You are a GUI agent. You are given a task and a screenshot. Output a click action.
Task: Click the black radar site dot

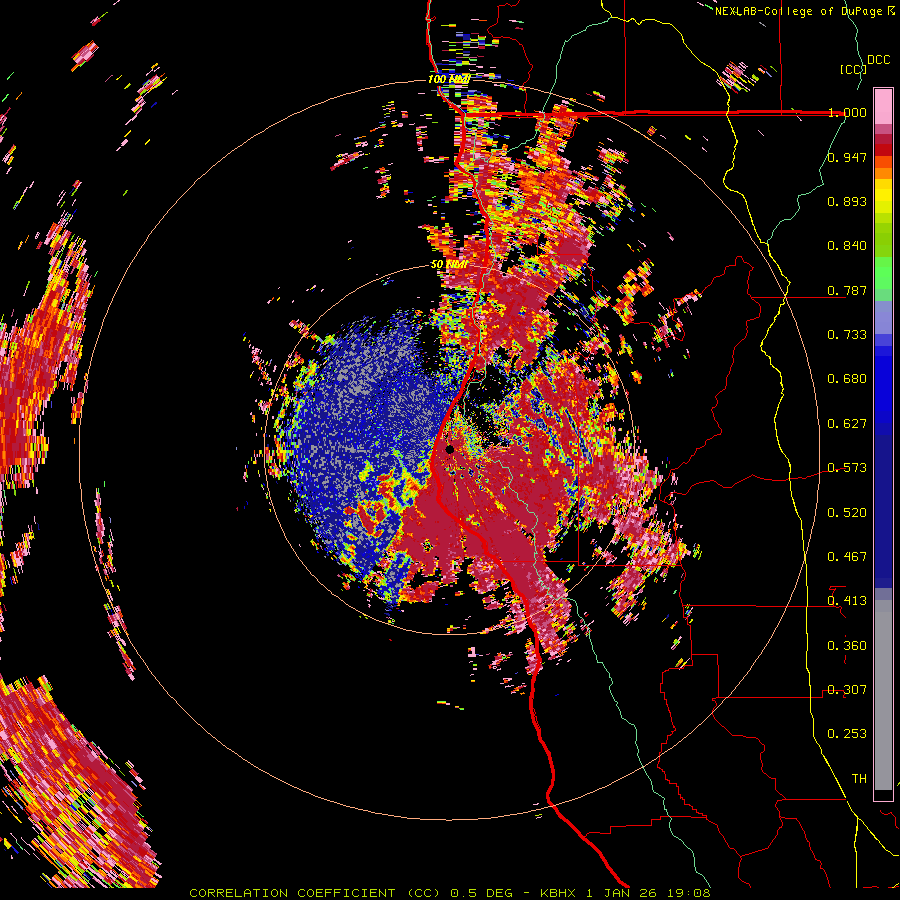[x=450, y=449]
